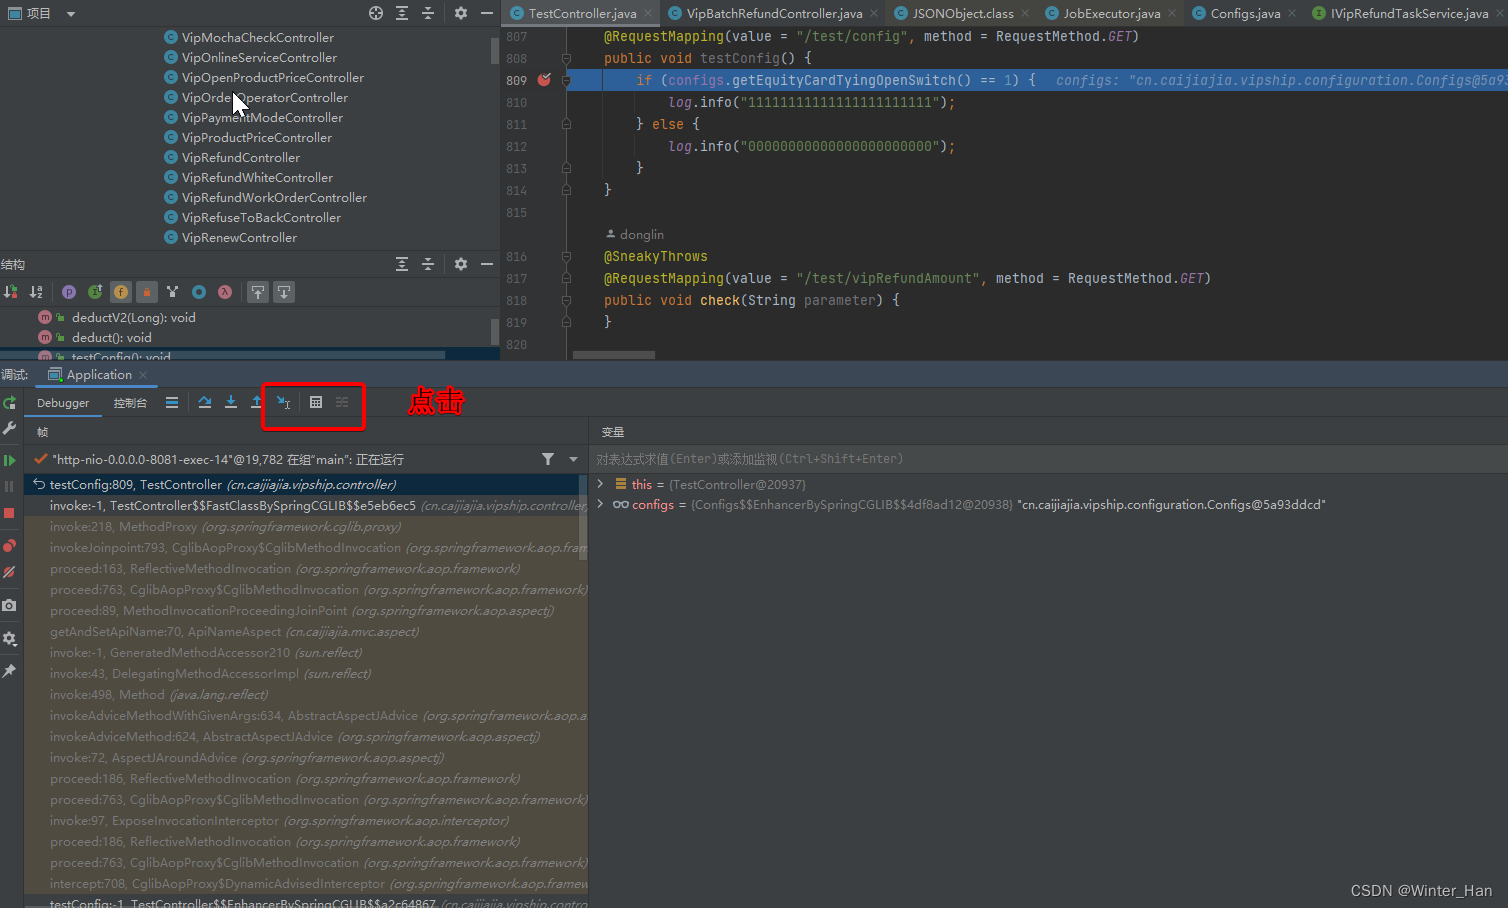Click the Show Execution Point icon
1508x908 pixels.
[x=172, y=402]
